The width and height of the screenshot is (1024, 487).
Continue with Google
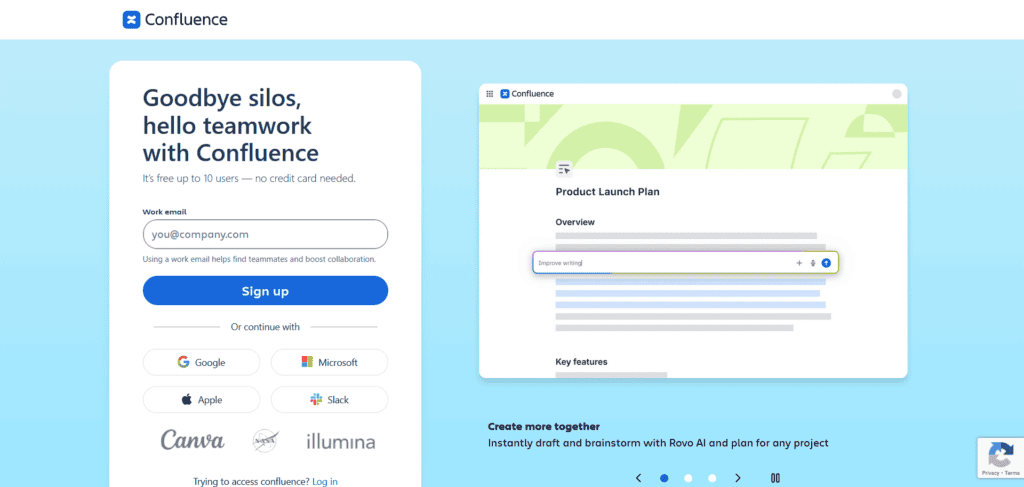coord(201,362)
